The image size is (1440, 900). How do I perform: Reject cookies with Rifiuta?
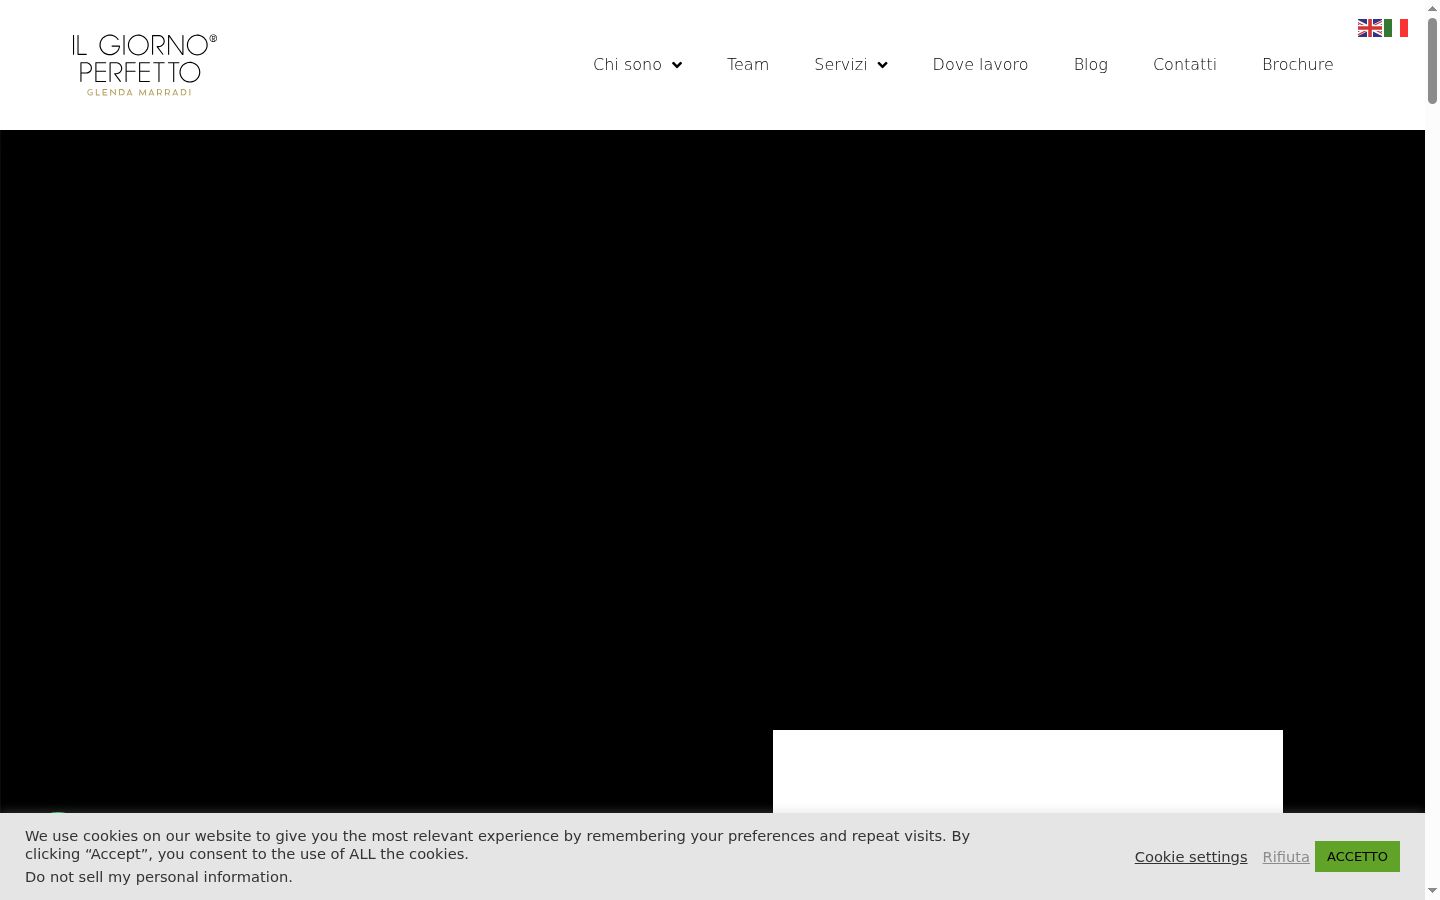pos(1286,857)
